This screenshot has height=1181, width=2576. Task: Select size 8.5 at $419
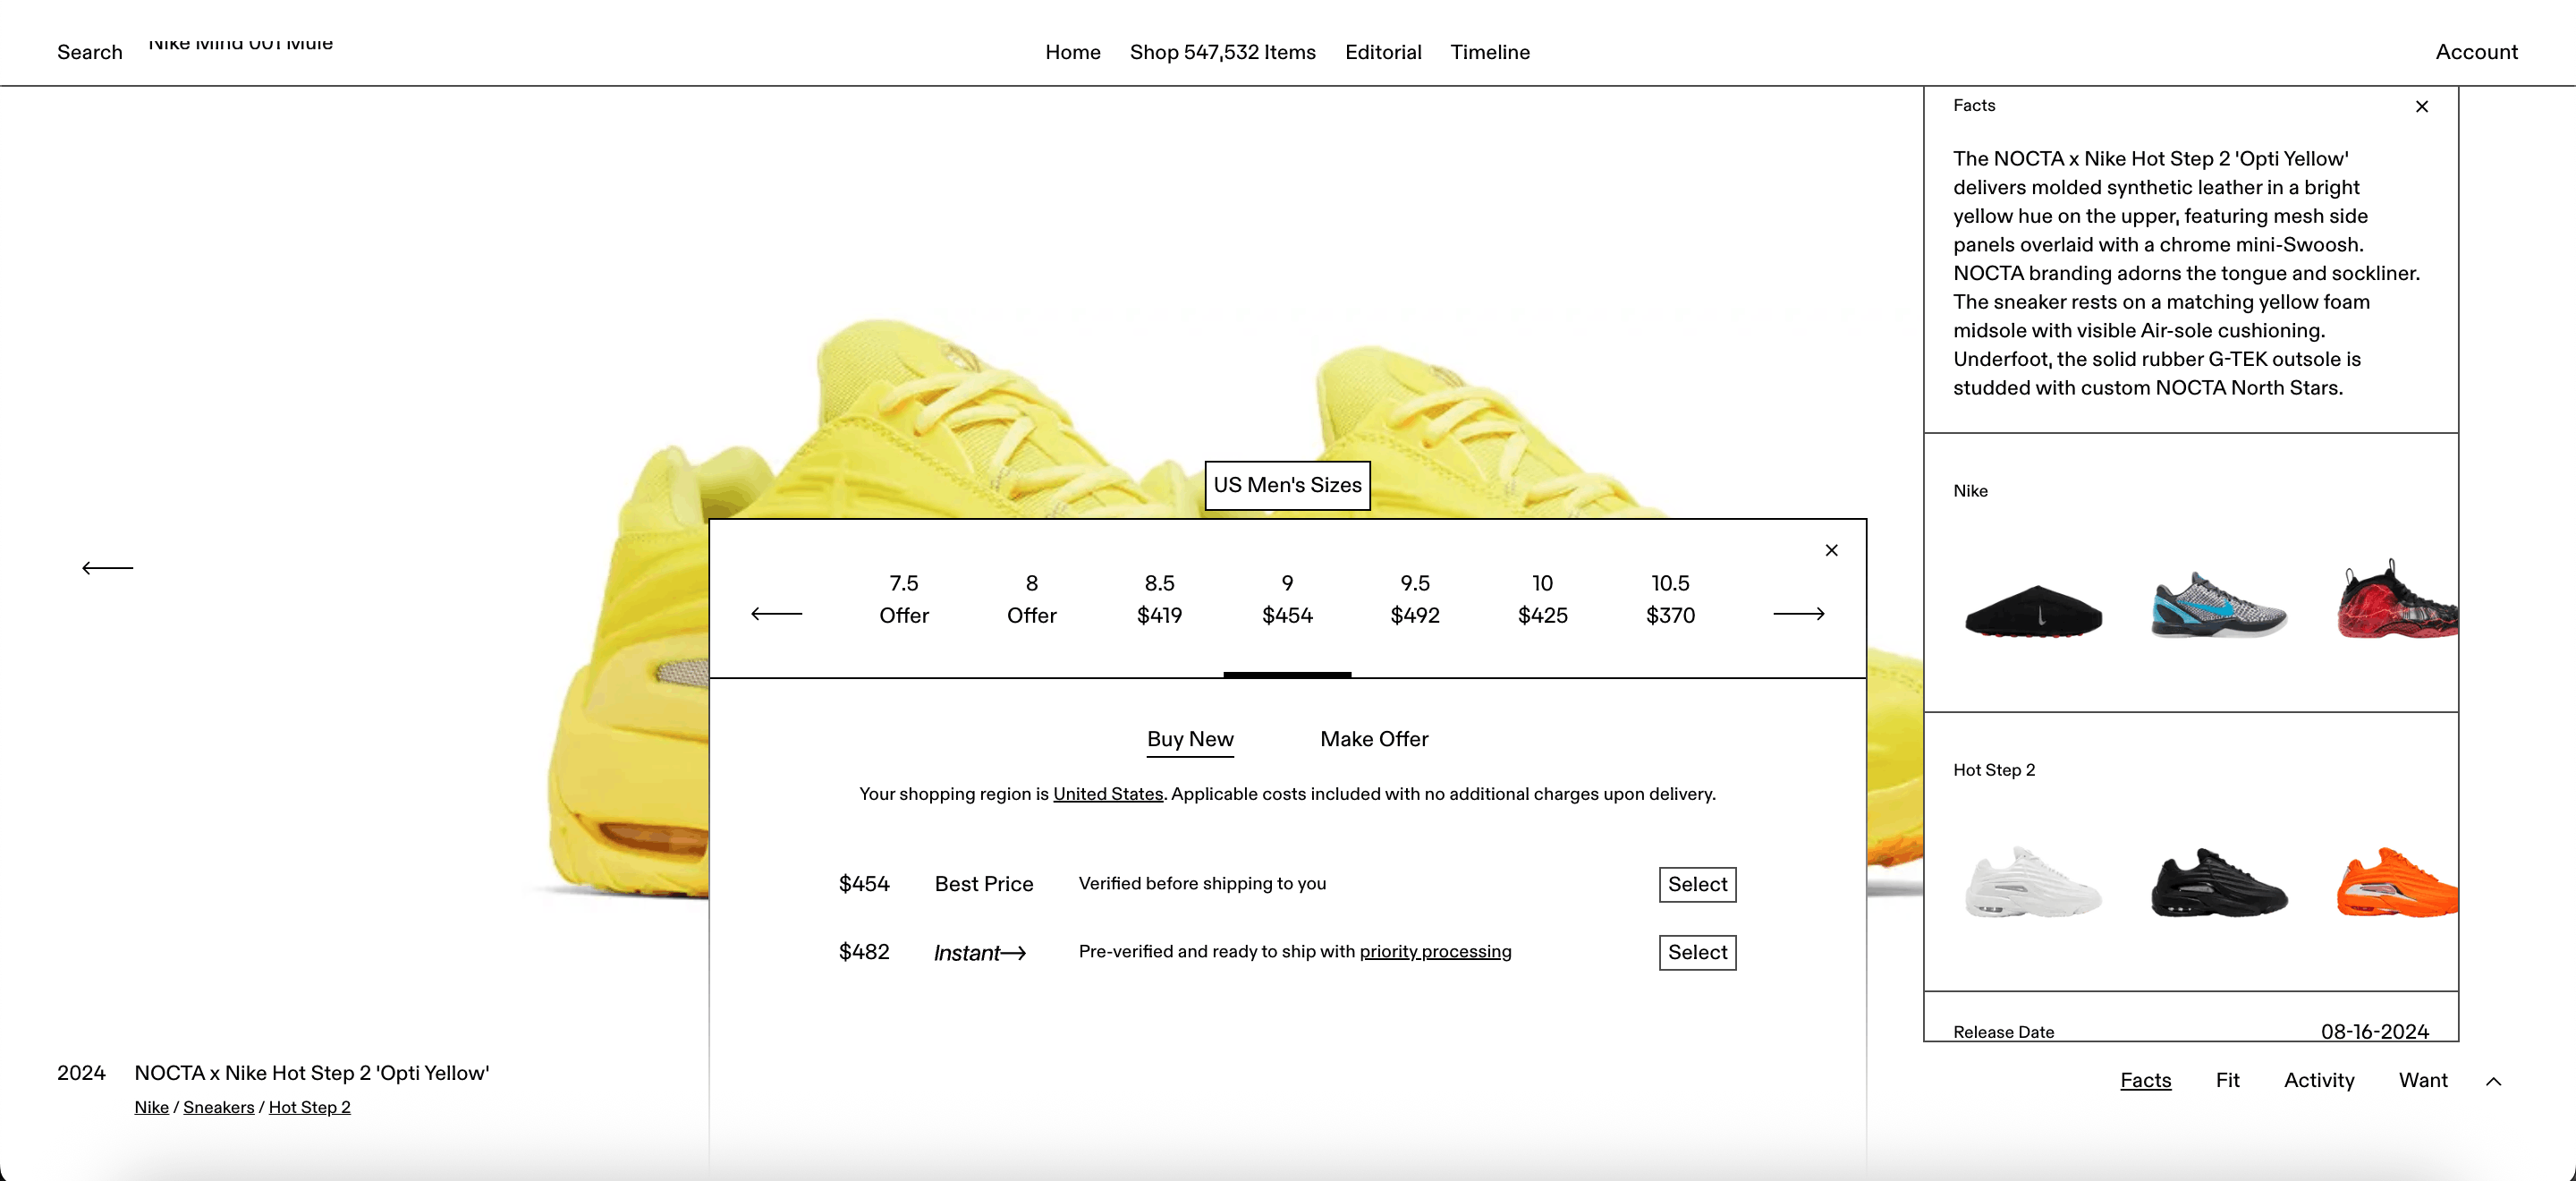click(x=1159, y=599)
